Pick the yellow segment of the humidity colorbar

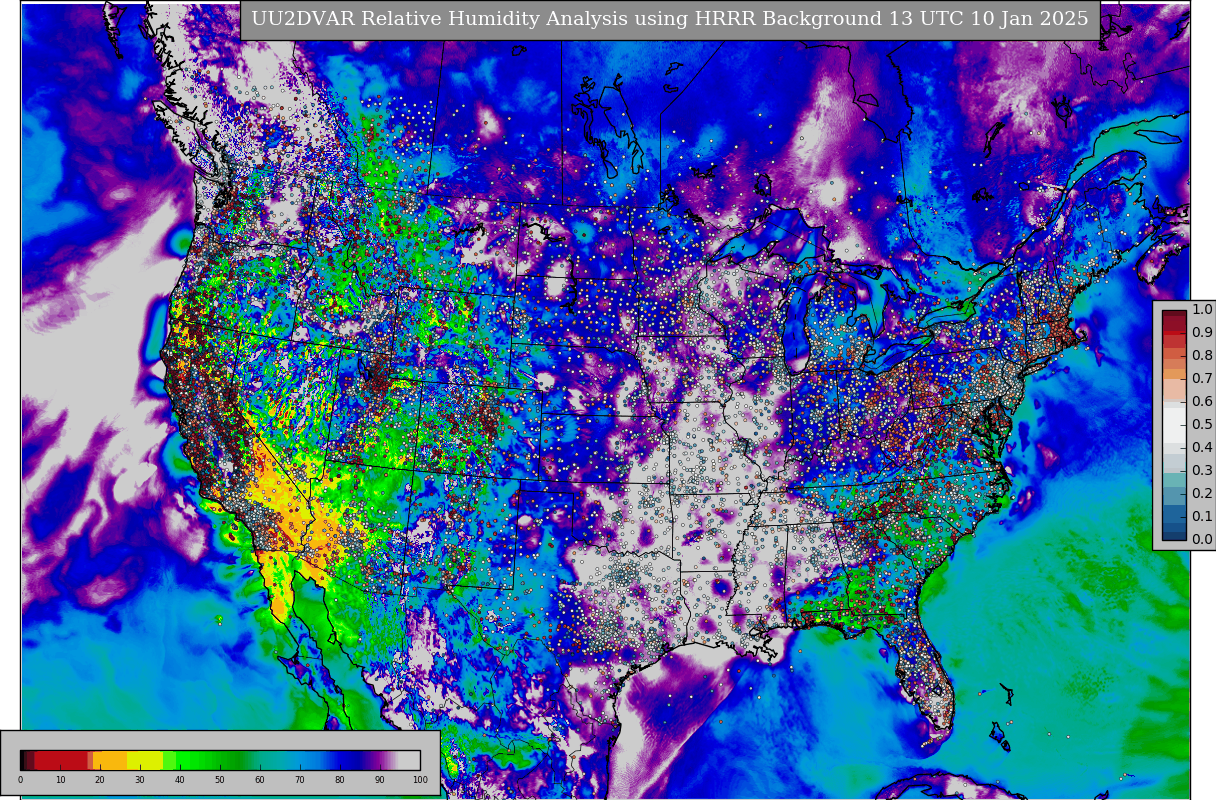pos(145,760)
